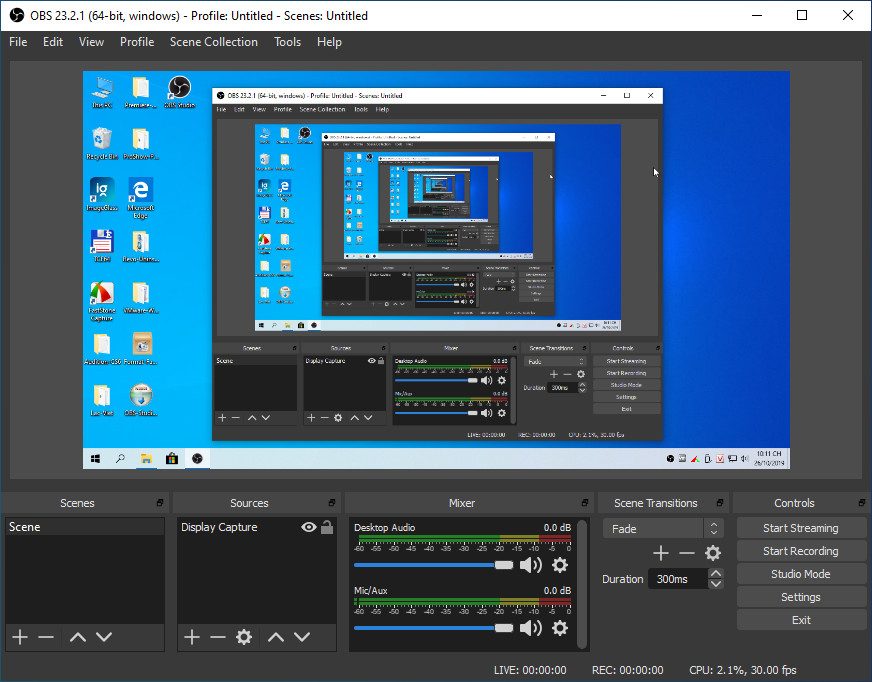This screenshot has width=872, height=682.
Task: Open source properties gear icon
Action: point(243,637)
